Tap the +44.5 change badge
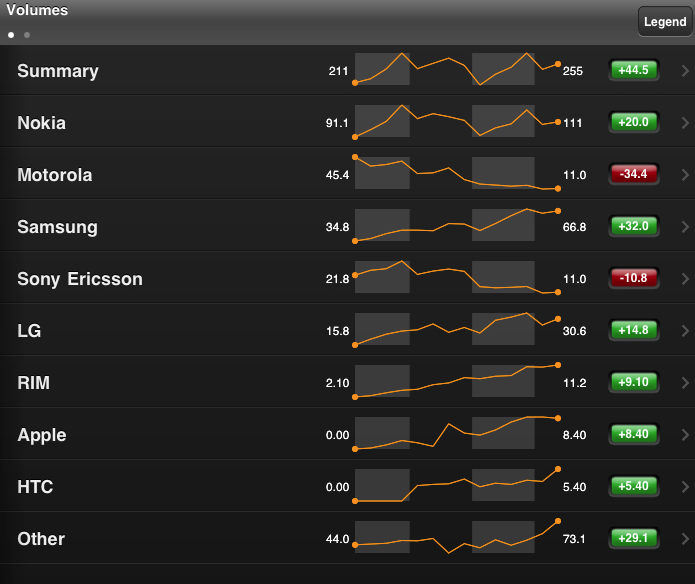 [634, 70]
